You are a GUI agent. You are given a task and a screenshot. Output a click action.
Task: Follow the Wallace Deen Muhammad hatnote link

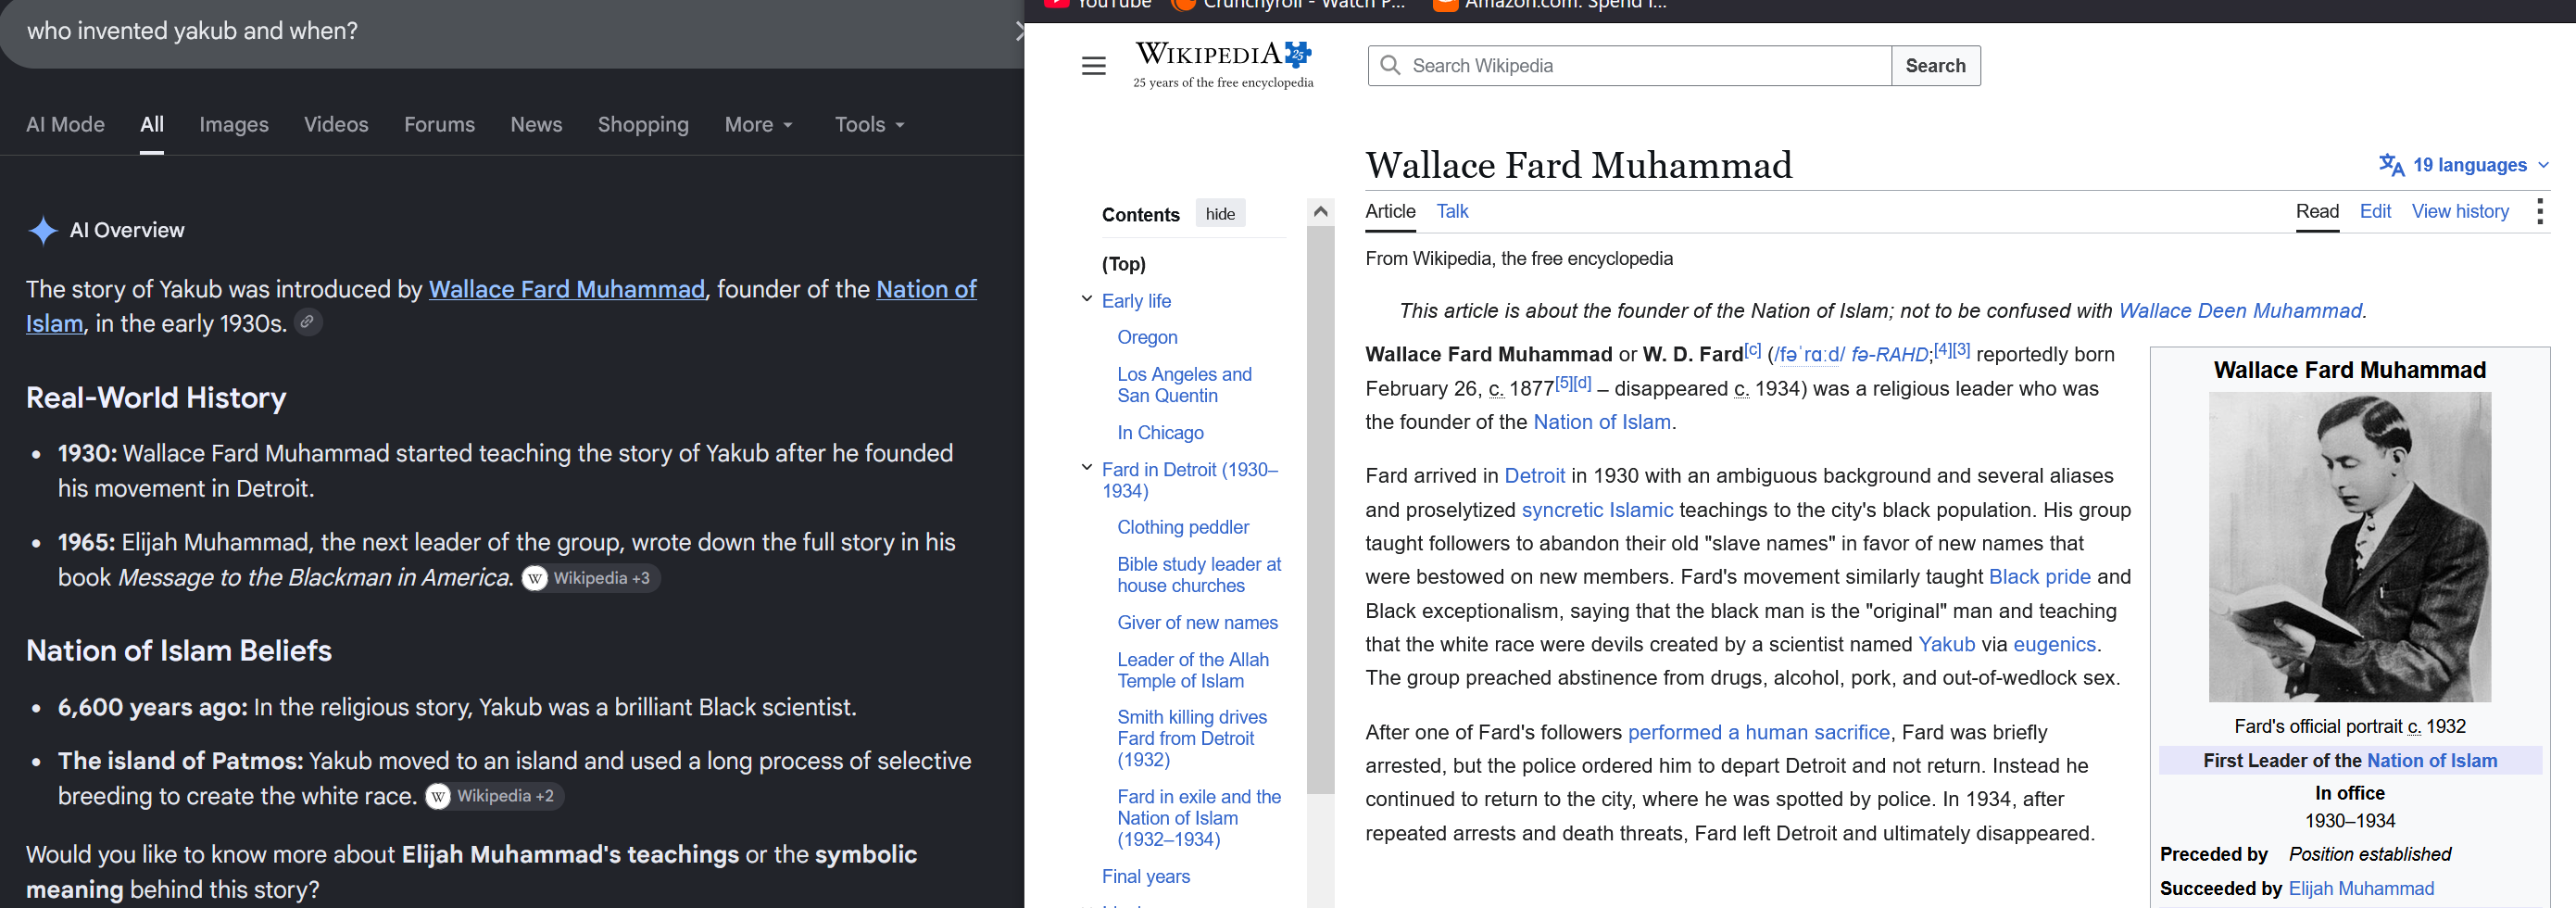(2240, 311)
